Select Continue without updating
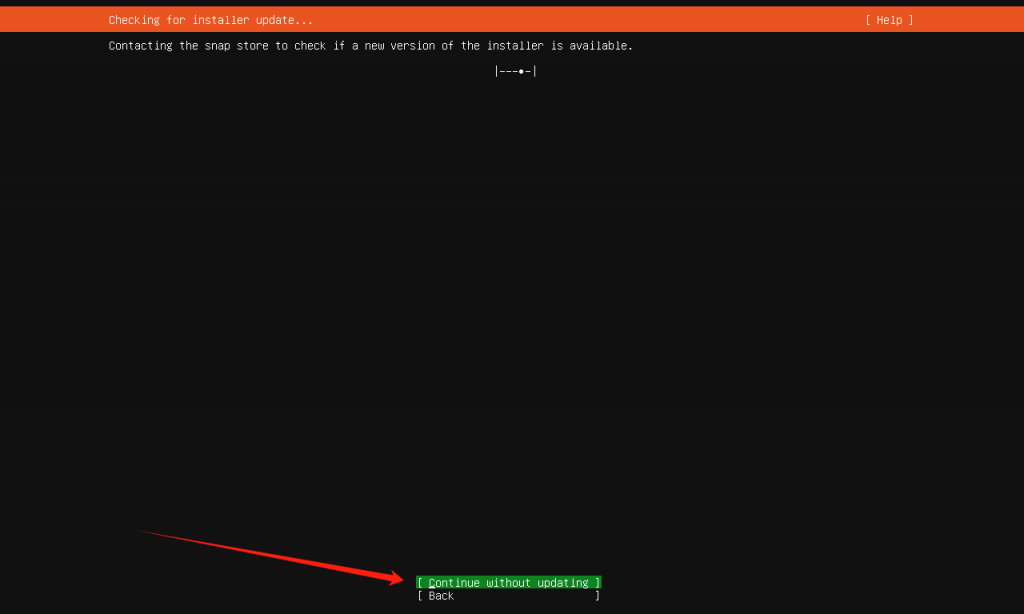Screen dimensions: 1024x614 click(x=509, y=582)
